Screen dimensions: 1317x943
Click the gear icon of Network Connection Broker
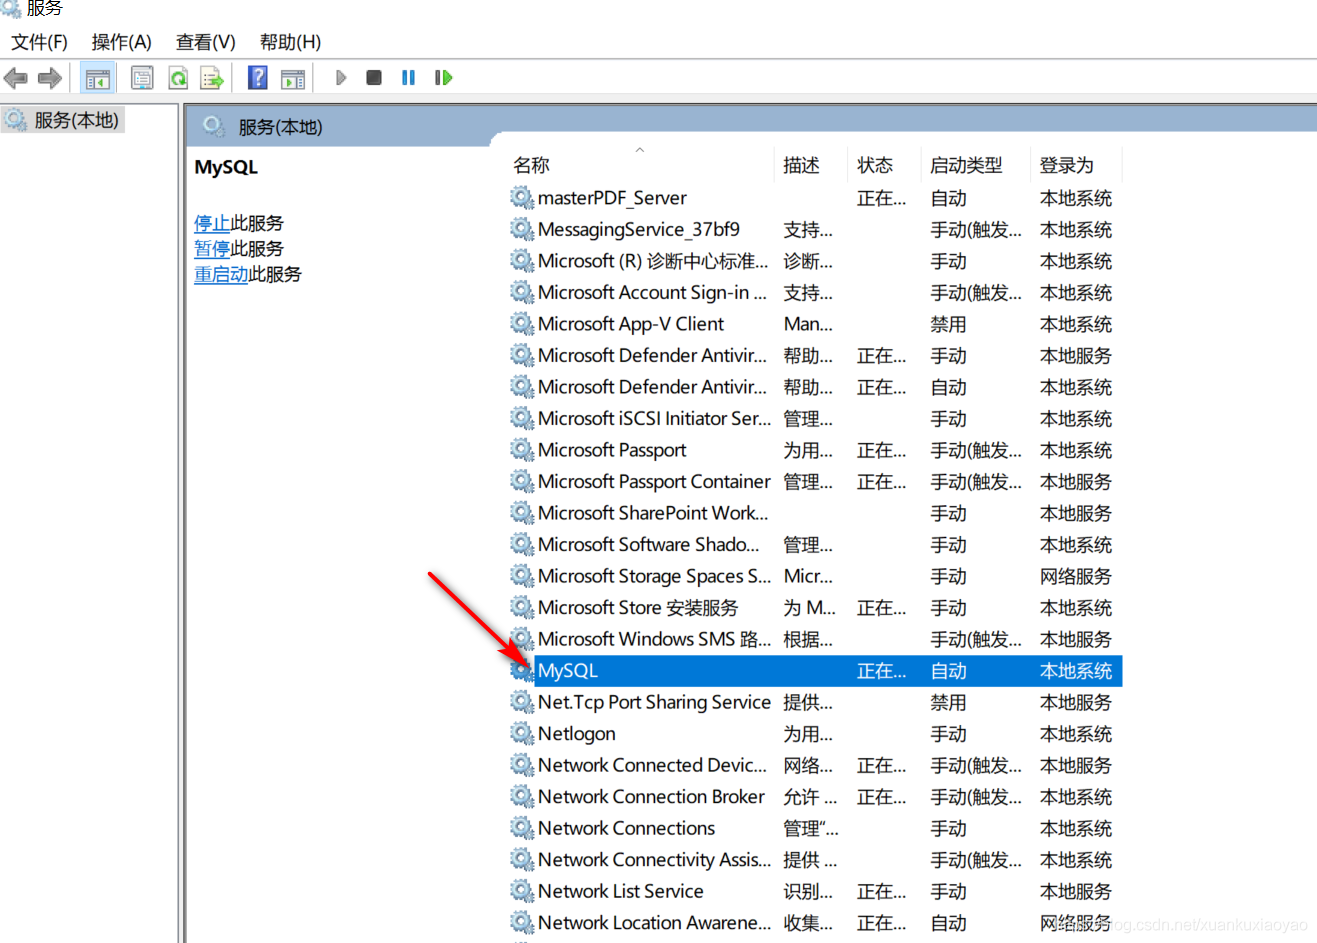click(522, 796)
